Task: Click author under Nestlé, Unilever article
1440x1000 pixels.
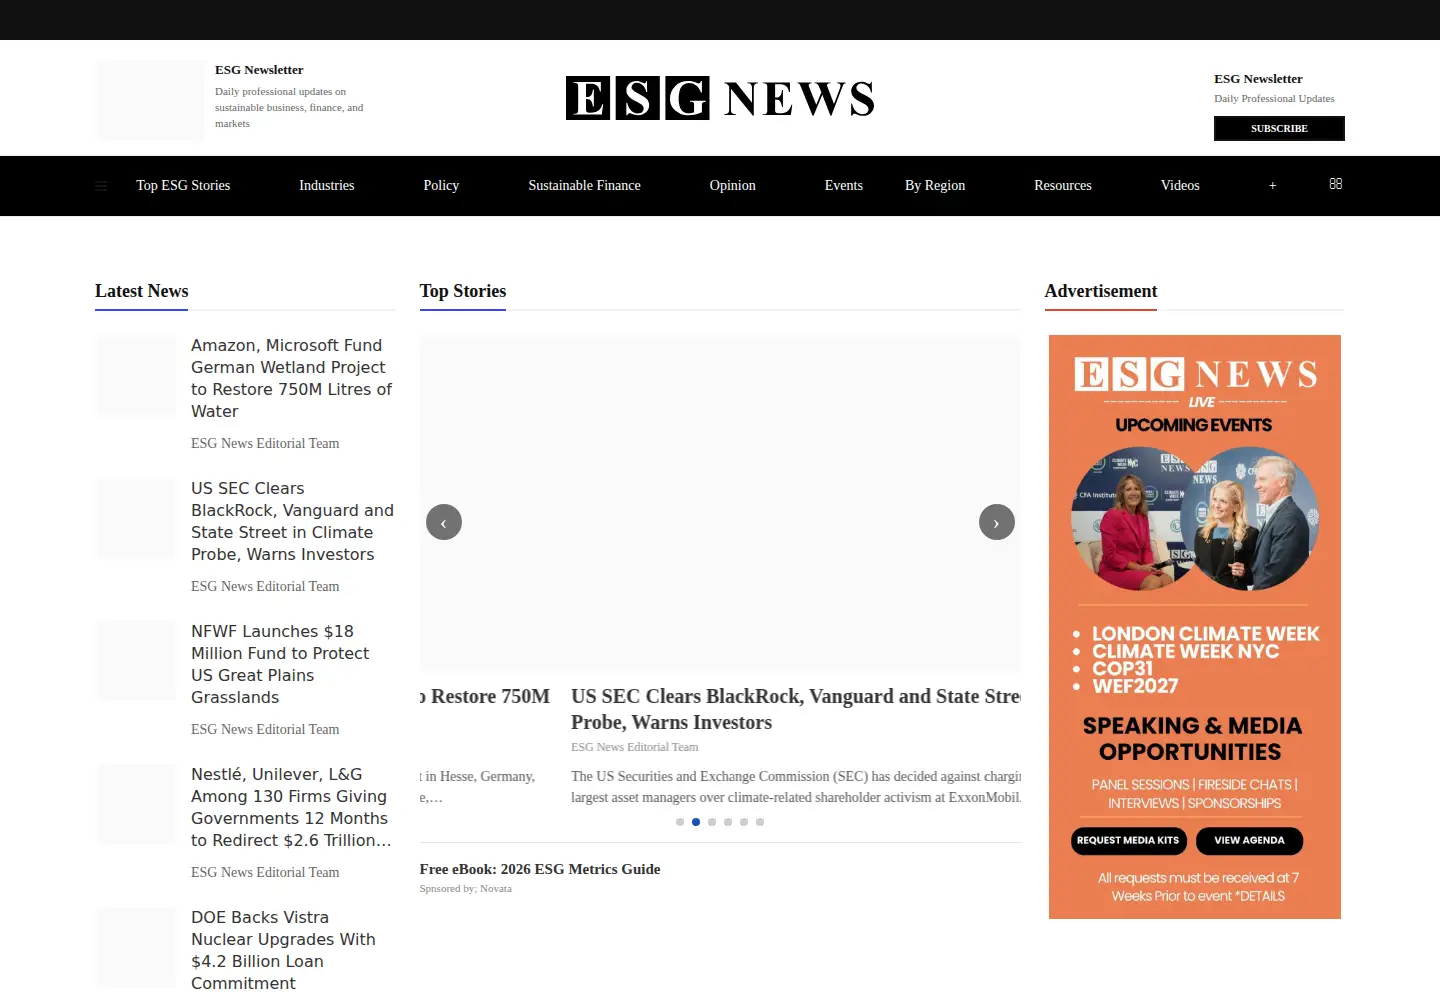Action: (x=265, y=872)
